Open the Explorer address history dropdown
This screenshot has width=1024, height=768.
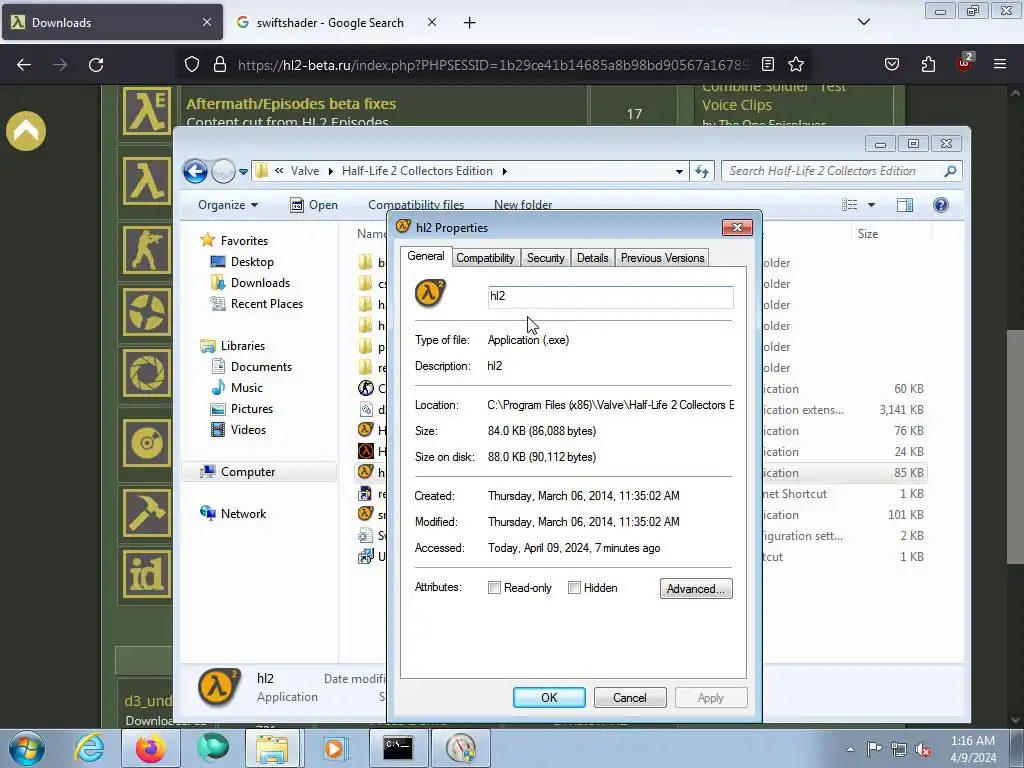coord(679,171)
